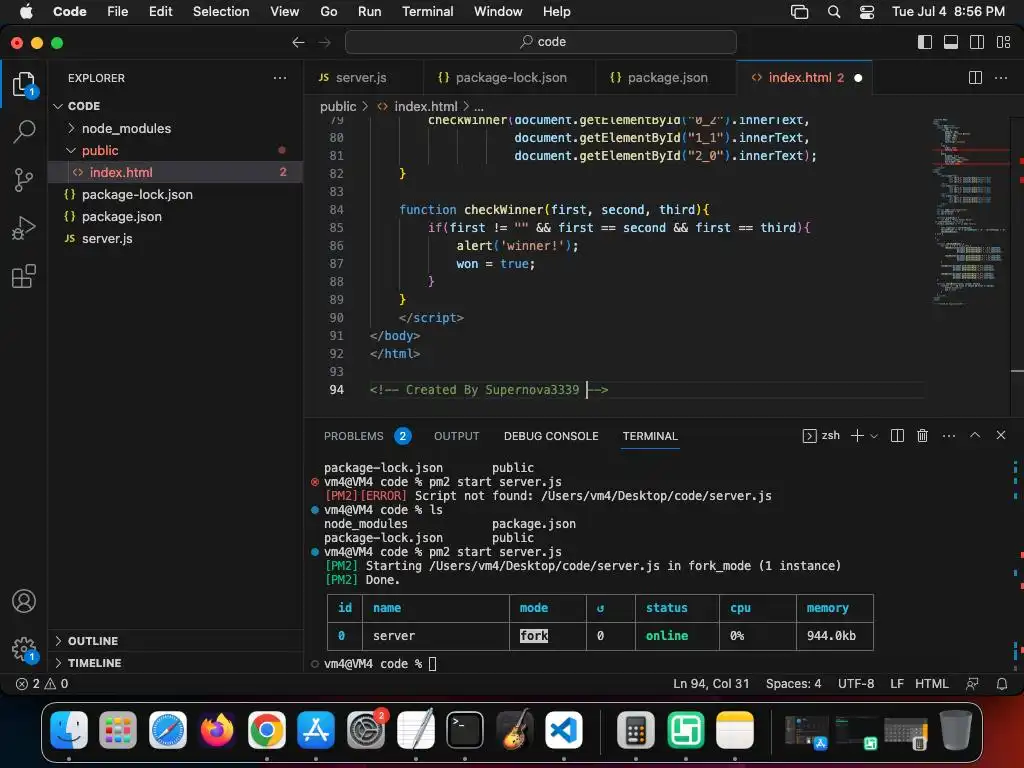Switch to the package.json tab
1024x768 pixels.
665,78
